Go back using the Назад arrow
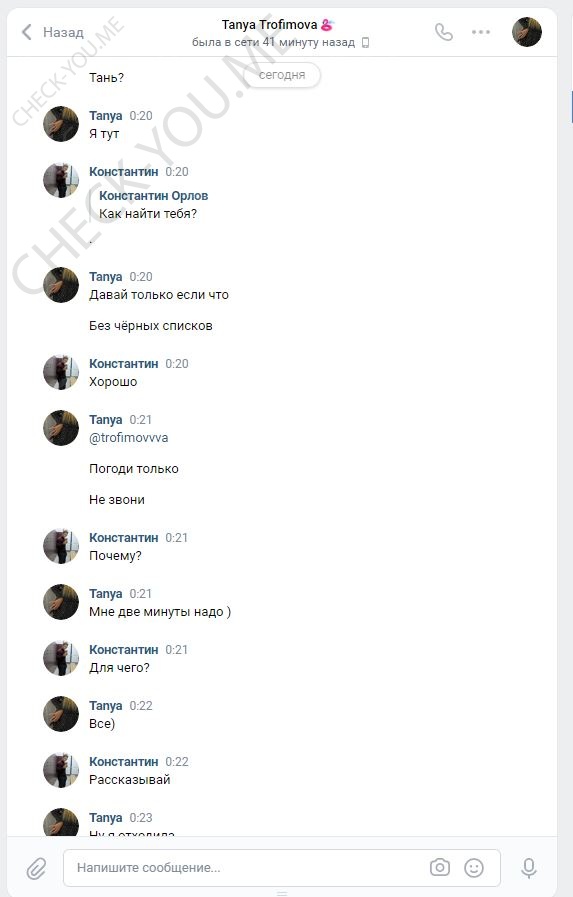573x897 pixels. 26,32
